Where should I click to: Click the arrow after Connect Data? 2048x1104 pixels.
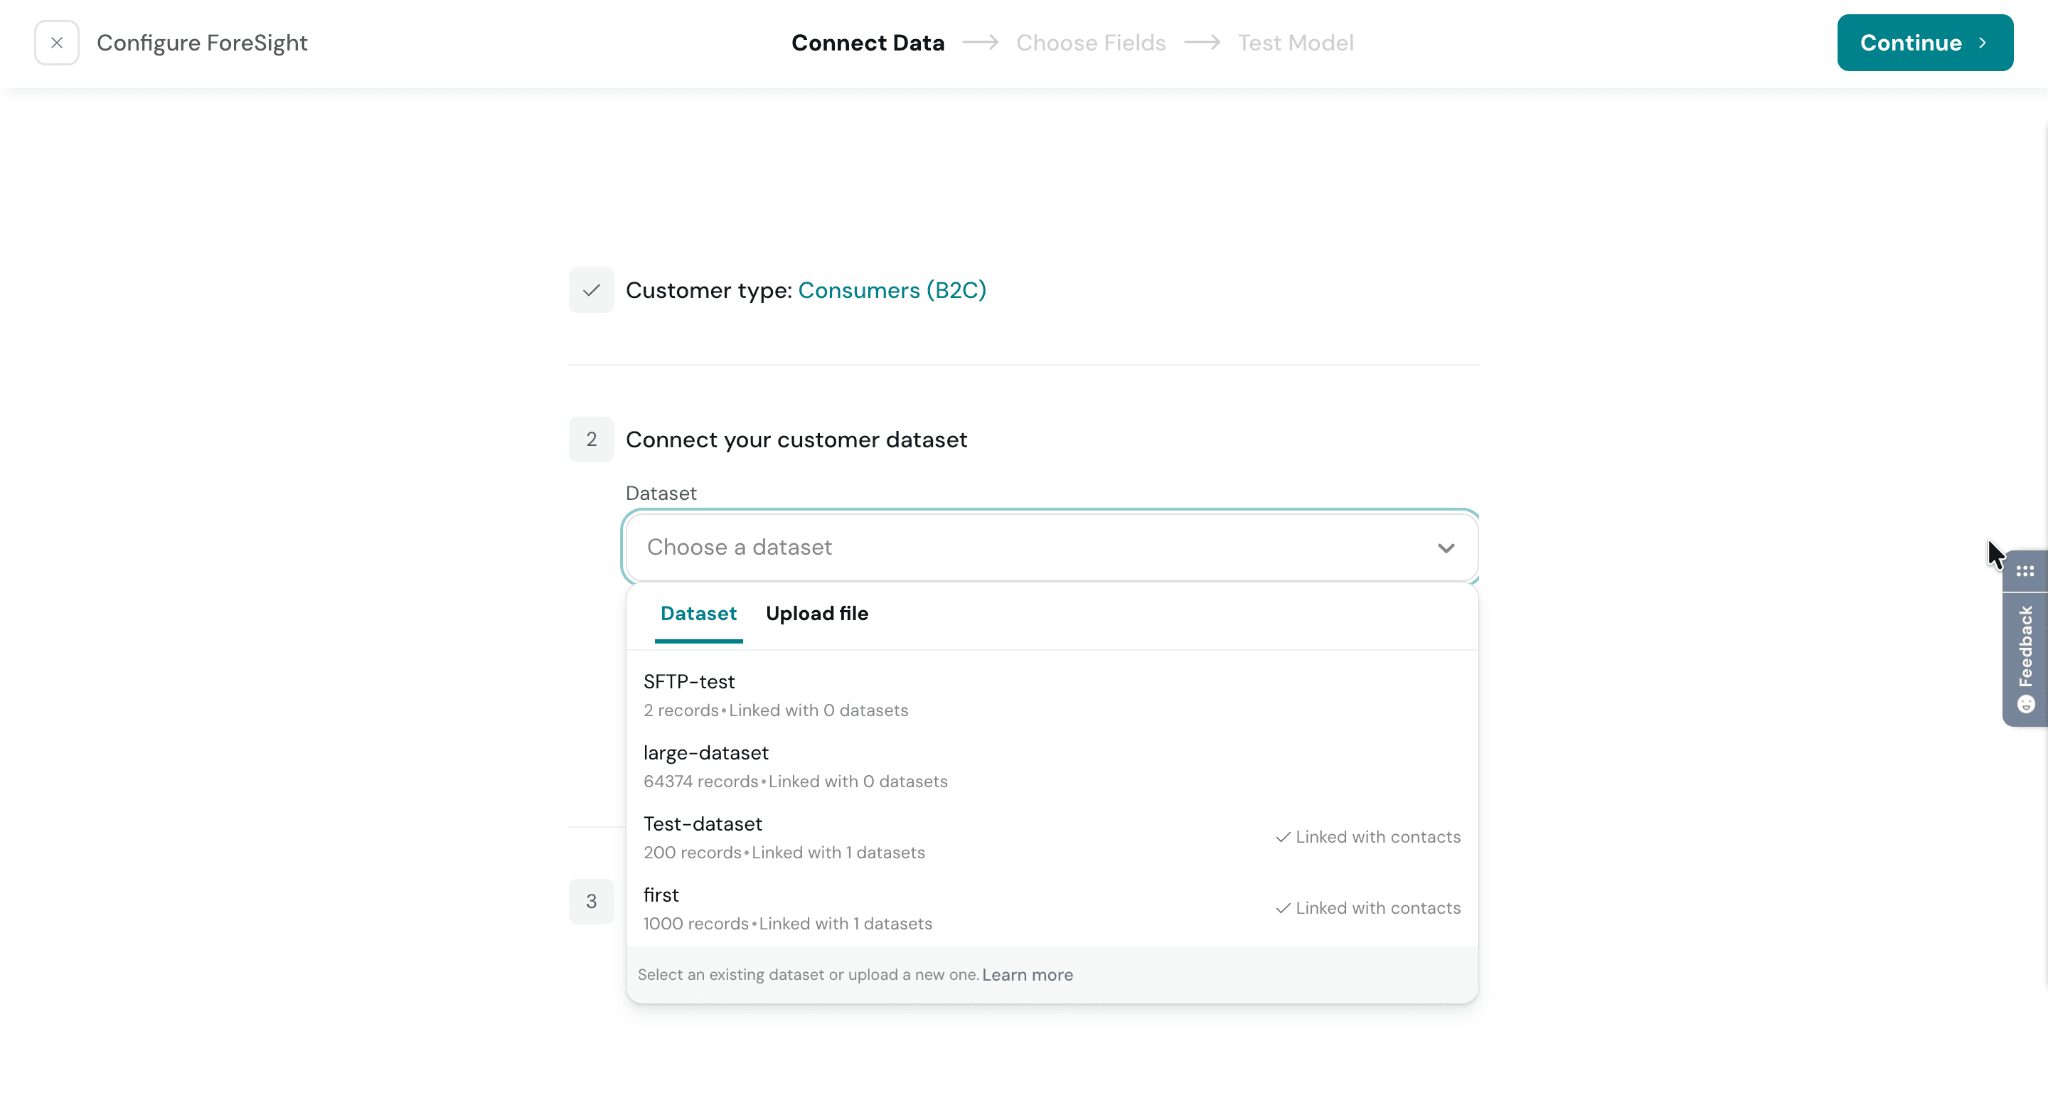pyautogui.click(x=980, y=42)
